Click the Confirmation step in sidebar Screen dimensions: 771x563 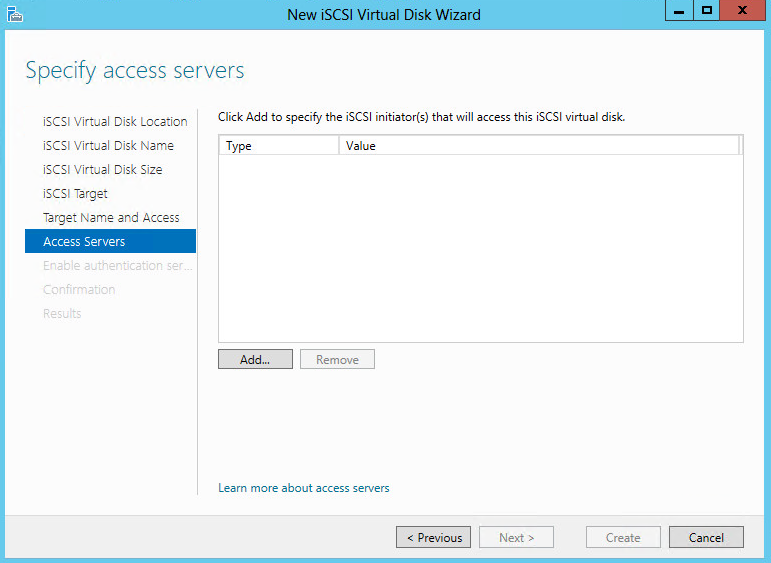(79, 289)
